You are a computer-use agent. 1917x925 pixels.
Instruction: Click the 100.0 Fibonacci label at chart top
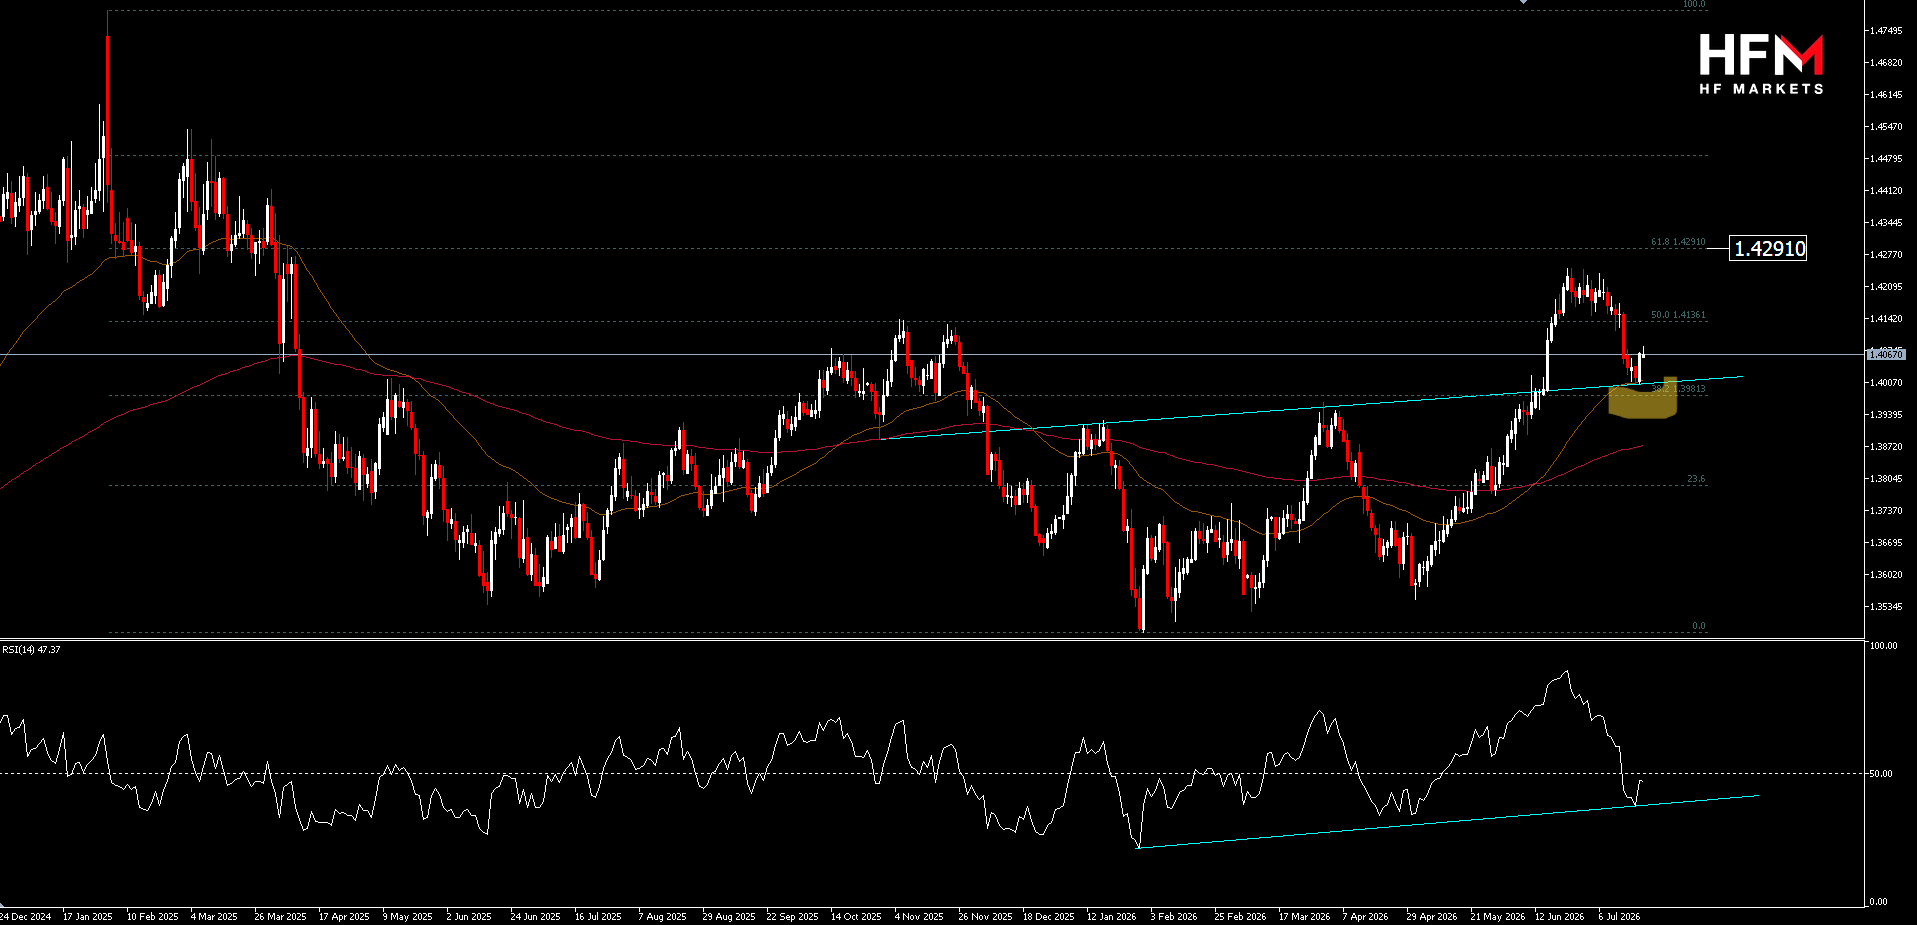[1694, 5]
